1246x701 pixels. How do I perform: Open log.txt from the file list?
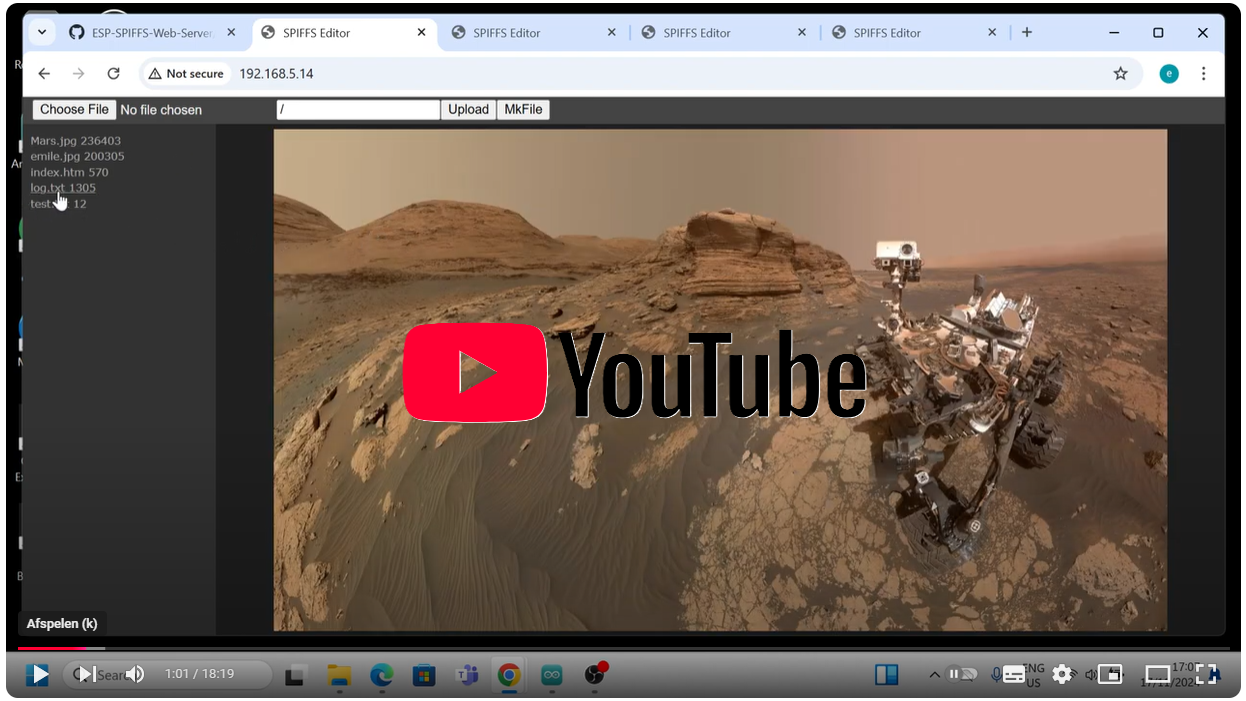click(63, 188)
